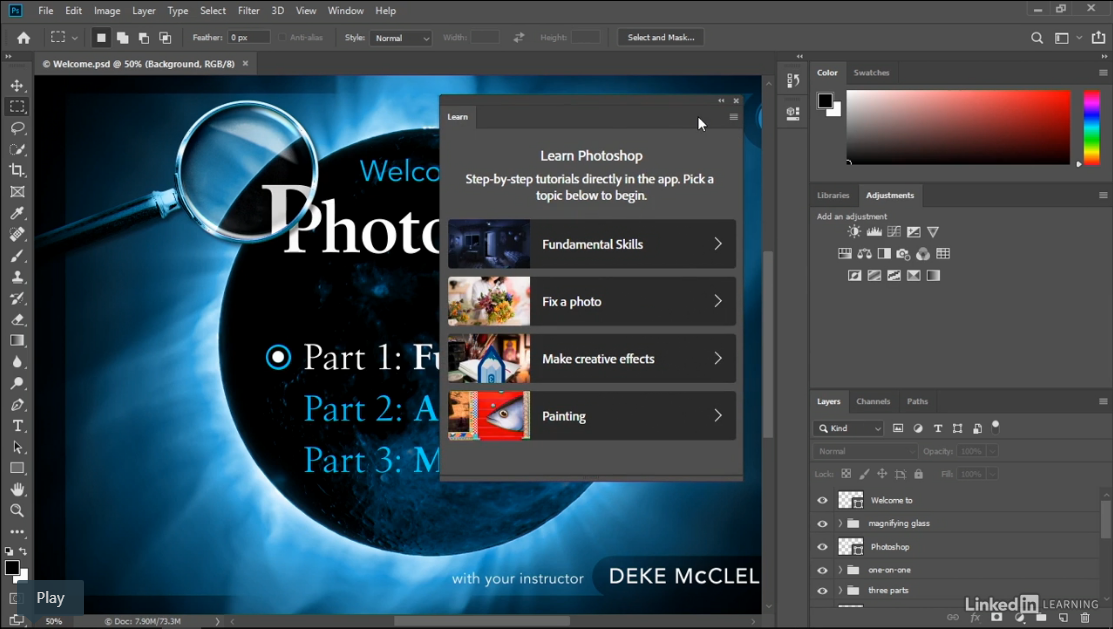Select the Horizontal Type tool
The image size is (1113, 629).
pos(17,426)
